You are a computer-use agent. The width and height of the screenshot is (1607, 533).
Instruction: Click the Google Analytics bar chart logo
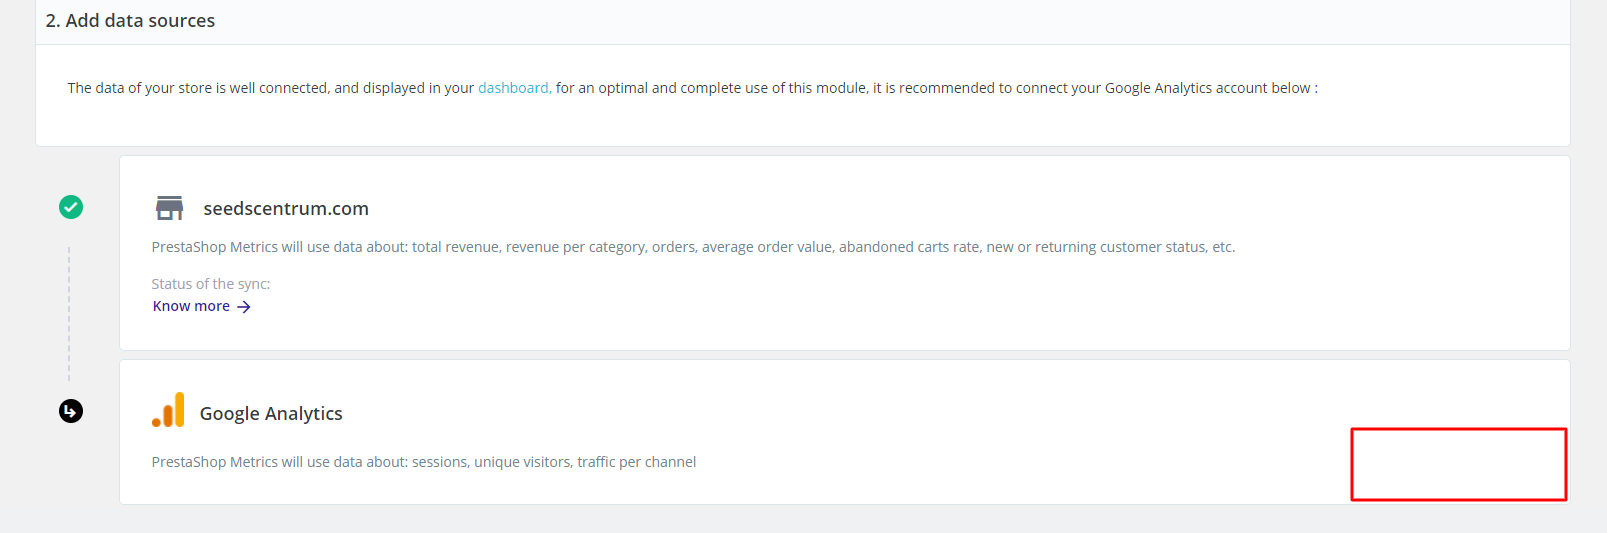click(169, 410)
